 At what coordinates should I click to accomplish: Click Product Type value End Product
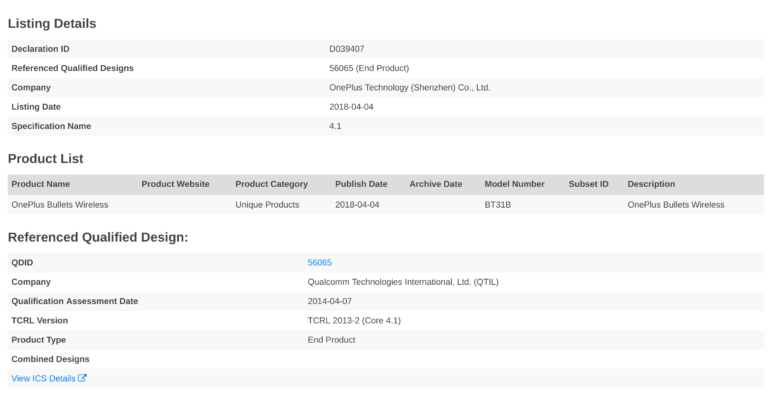point(332,340)
